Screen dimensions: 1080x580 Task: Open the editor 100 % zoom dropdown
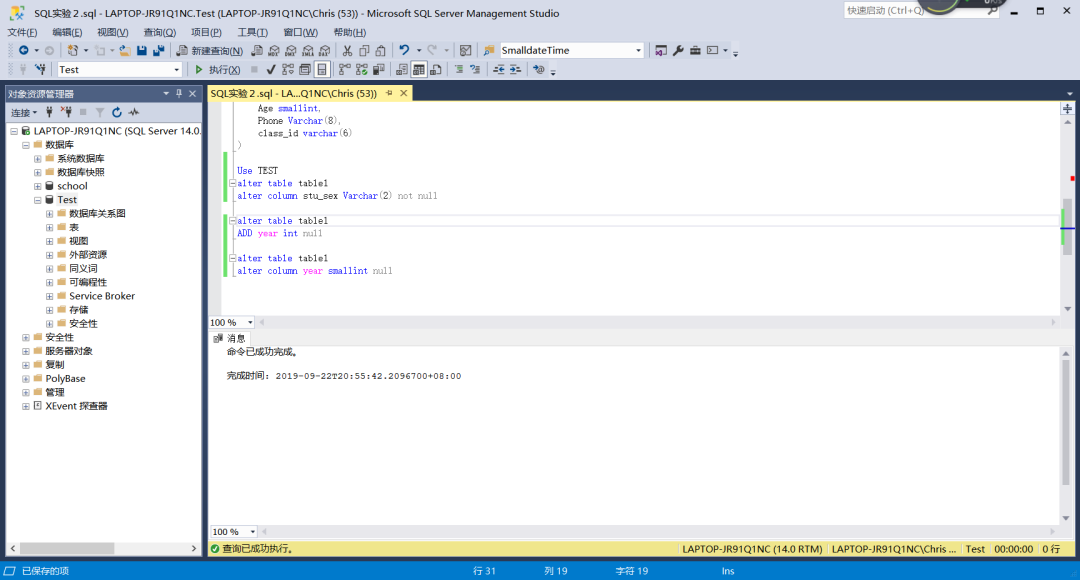[250, 323]
